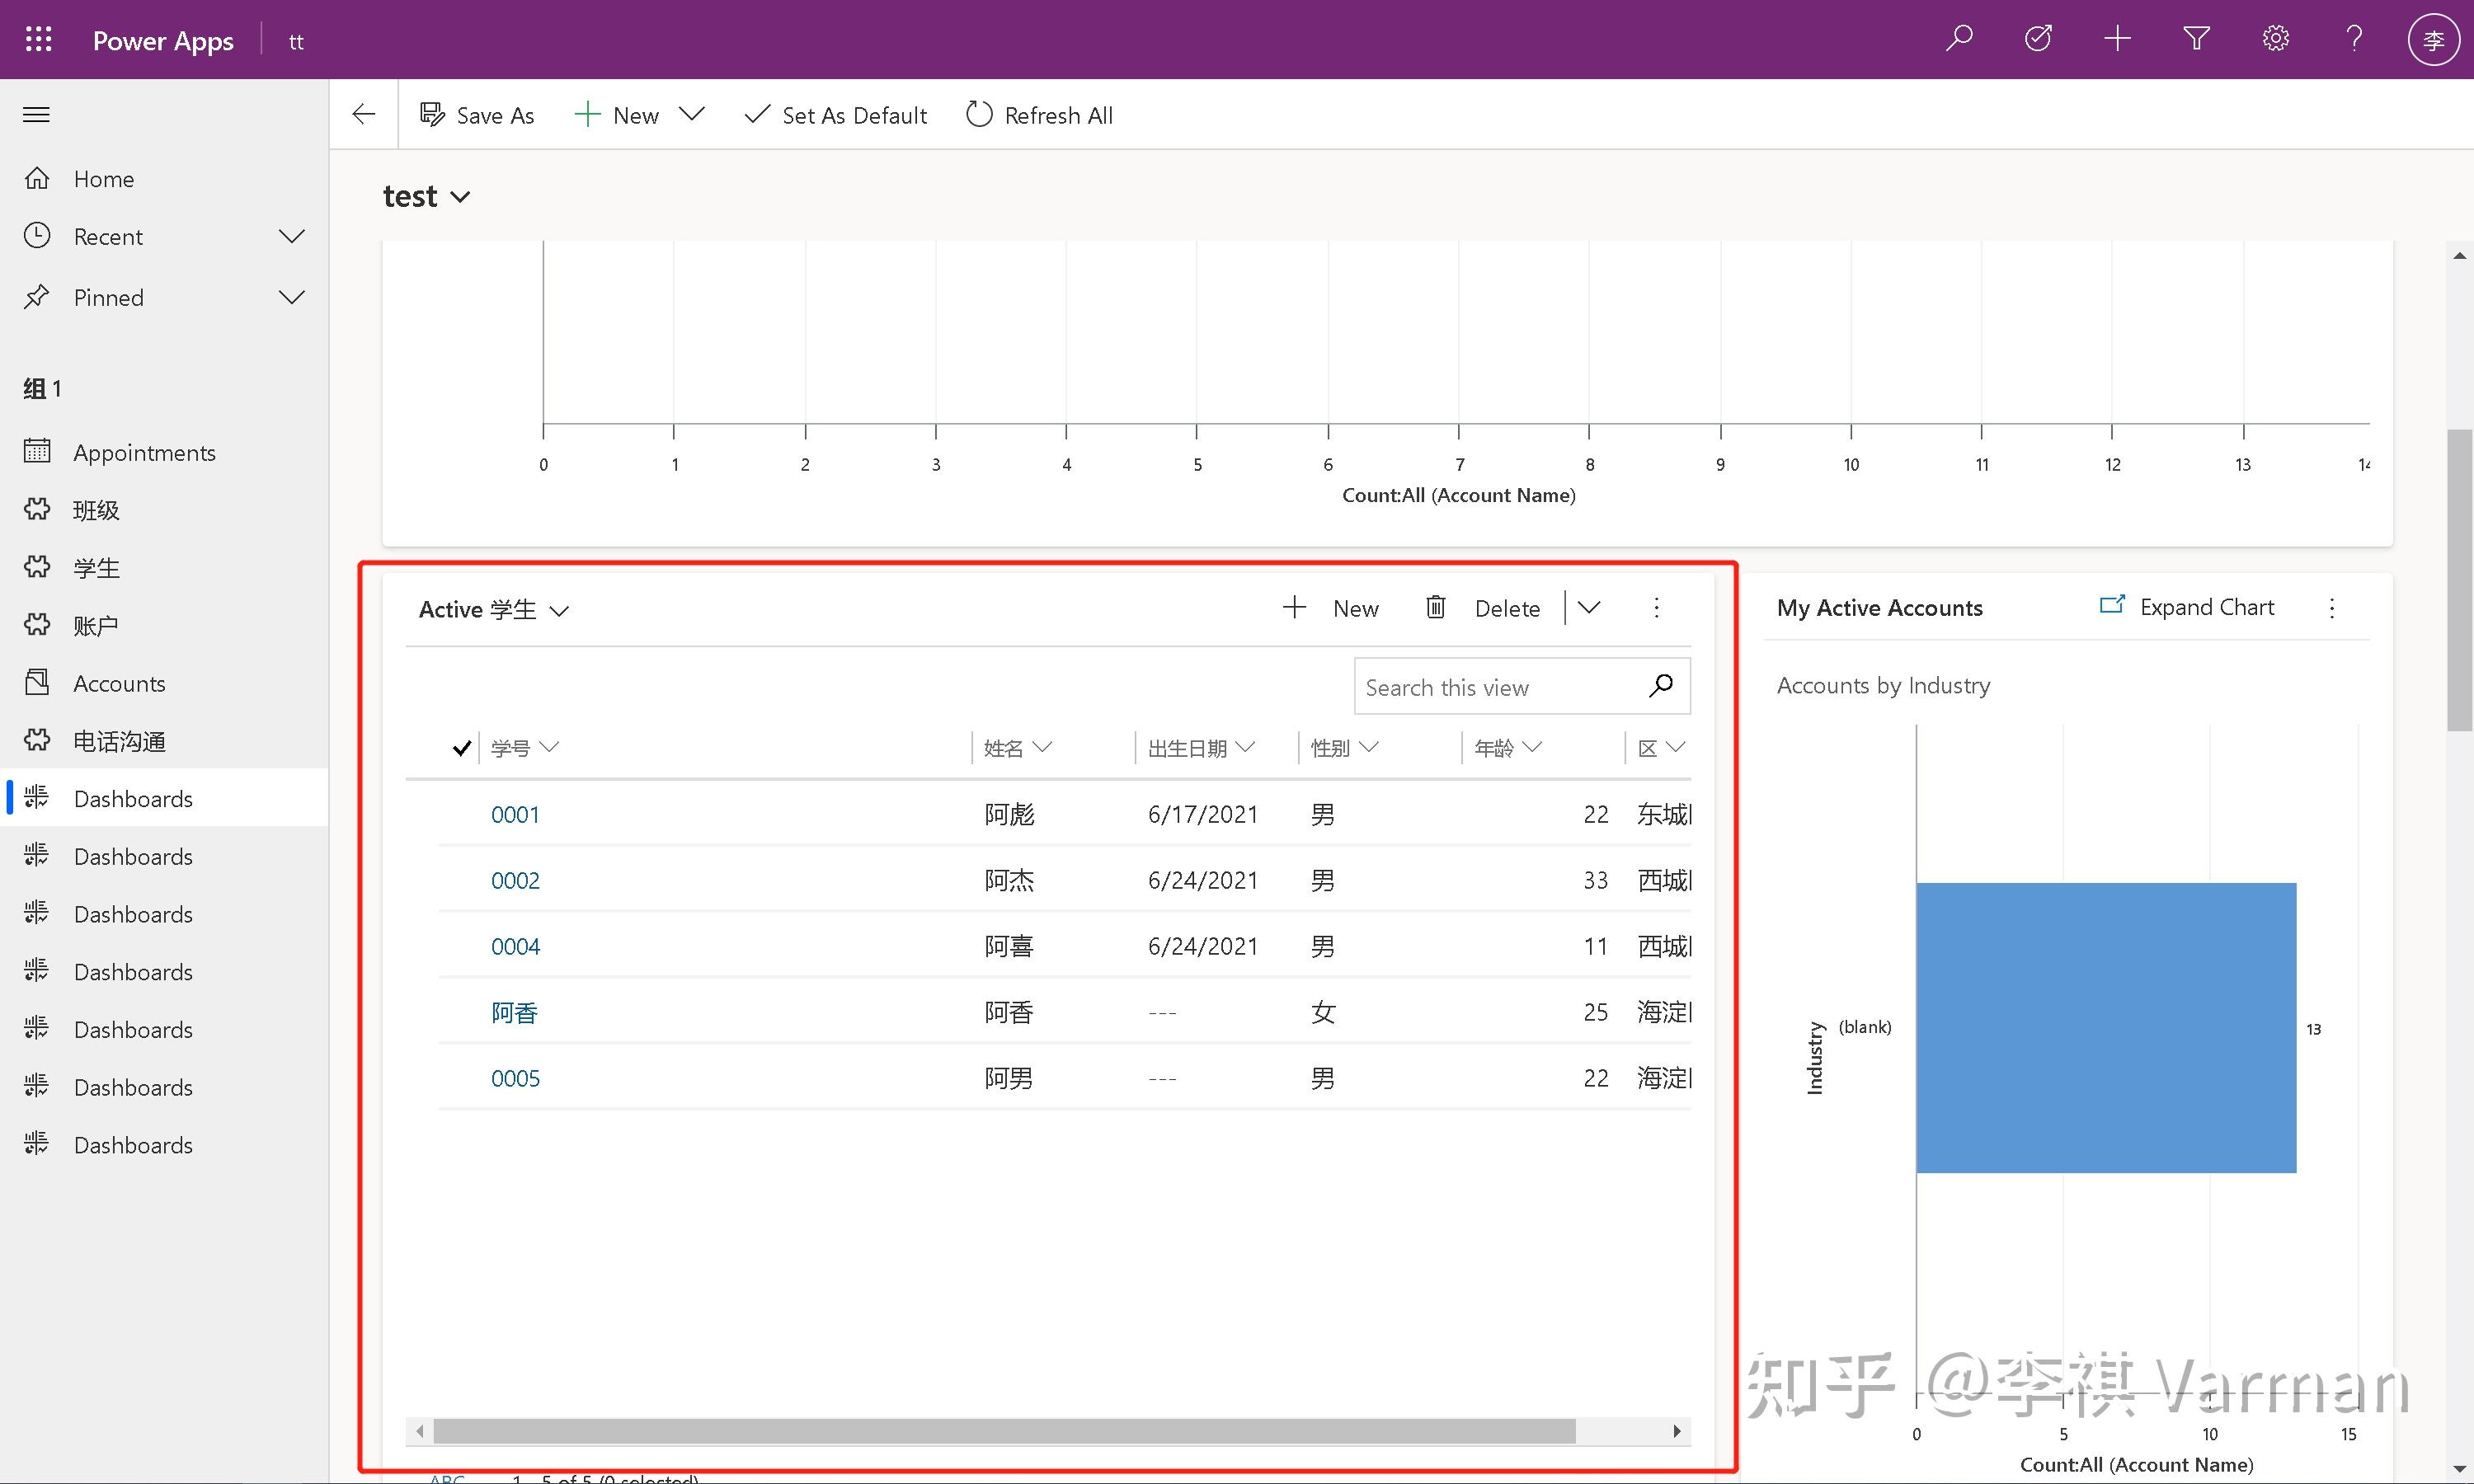Open the settings gear icon
The height and width of the screenshot is (1484, 2474).
[x=2275, y=39]
